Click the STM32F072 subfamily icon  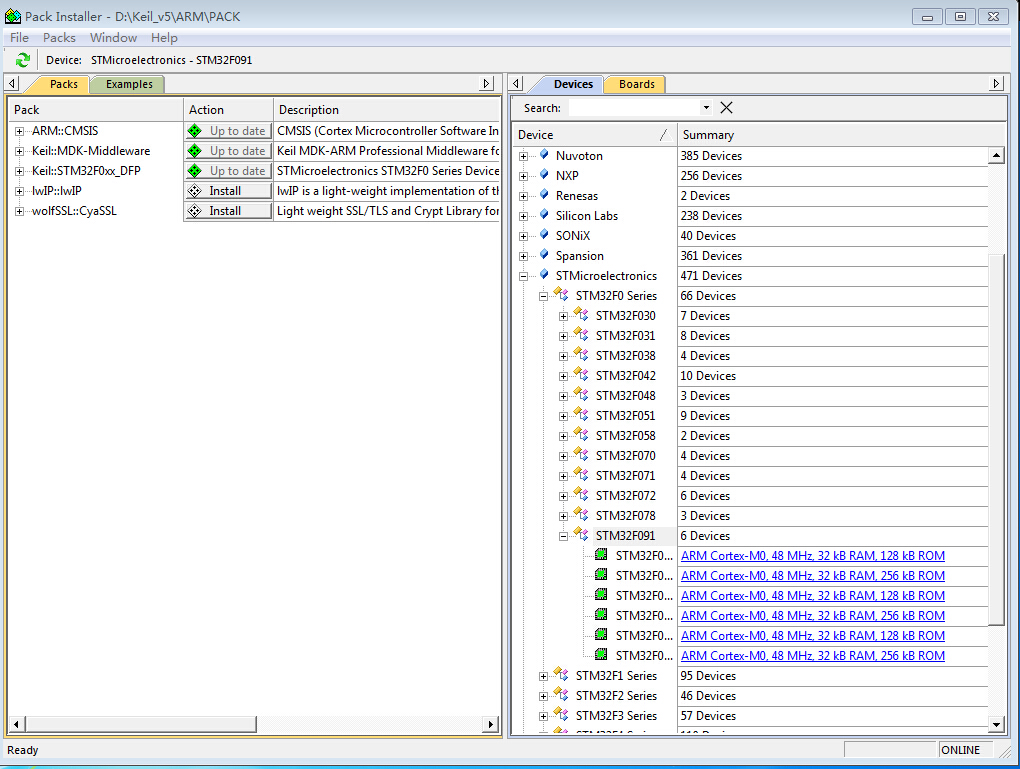(x=582, y=494)
